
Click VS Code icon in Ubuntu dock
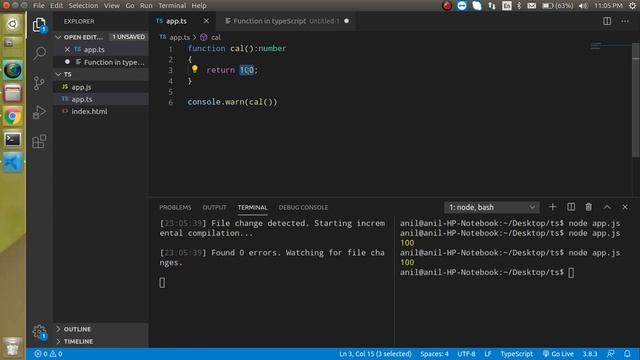[x=13, y=162]
